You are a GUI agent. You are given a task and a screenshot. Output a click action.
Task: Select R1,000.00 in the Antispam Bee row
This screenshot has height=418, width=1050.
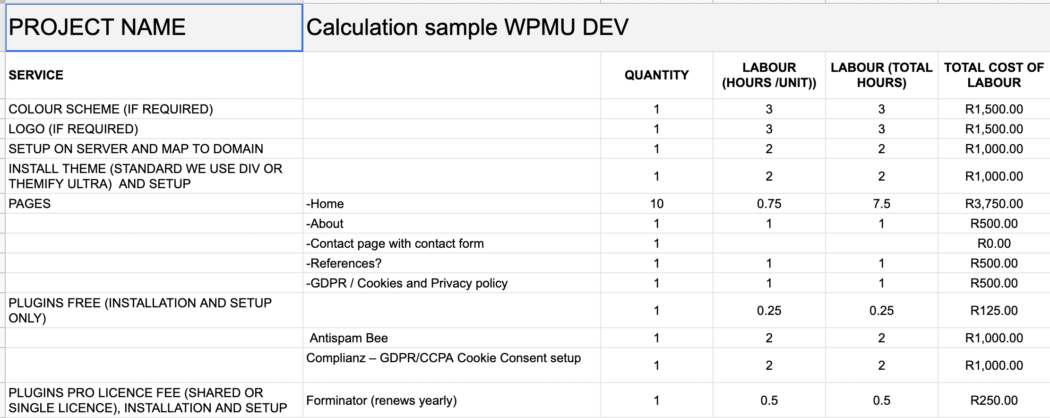click(994, 338)
